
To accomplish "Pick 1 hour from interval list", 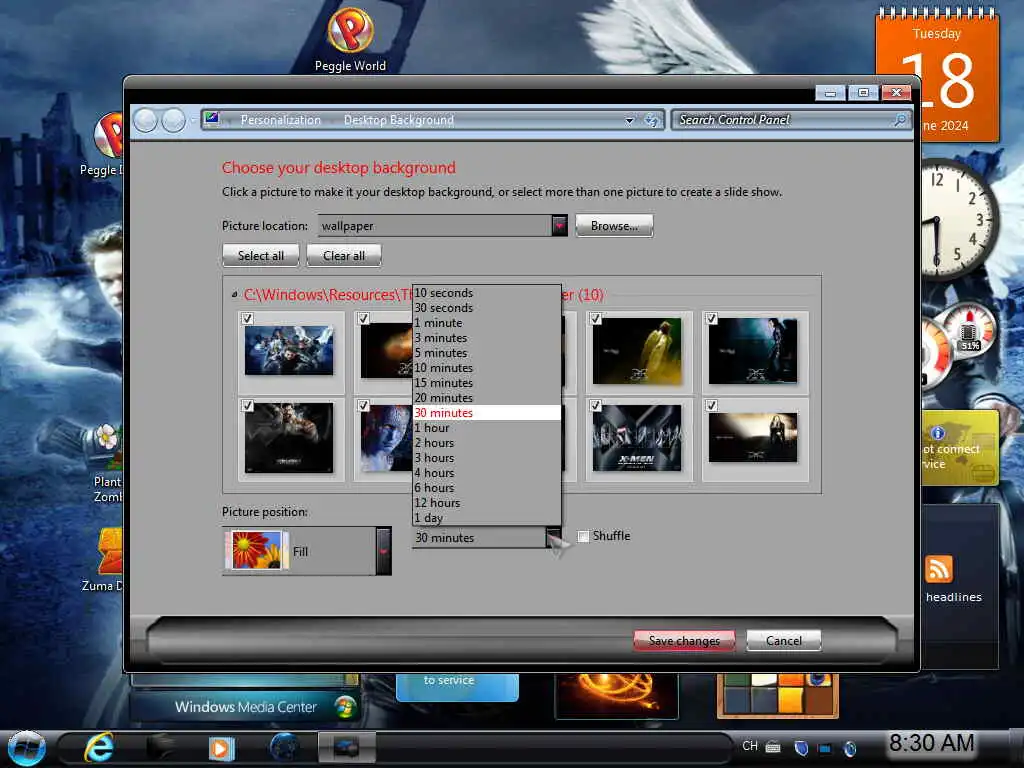I will point(487,428).
